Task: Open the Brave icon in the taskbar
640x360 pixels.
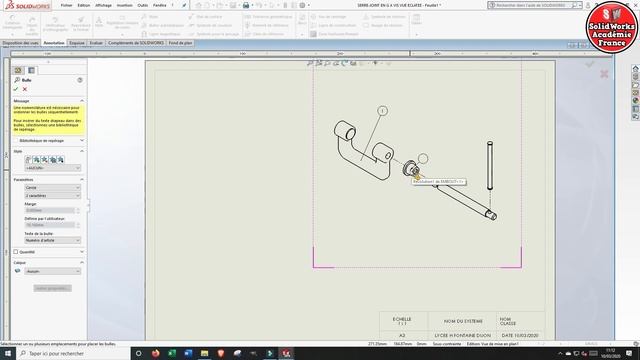Action: (x=221, y=353)
